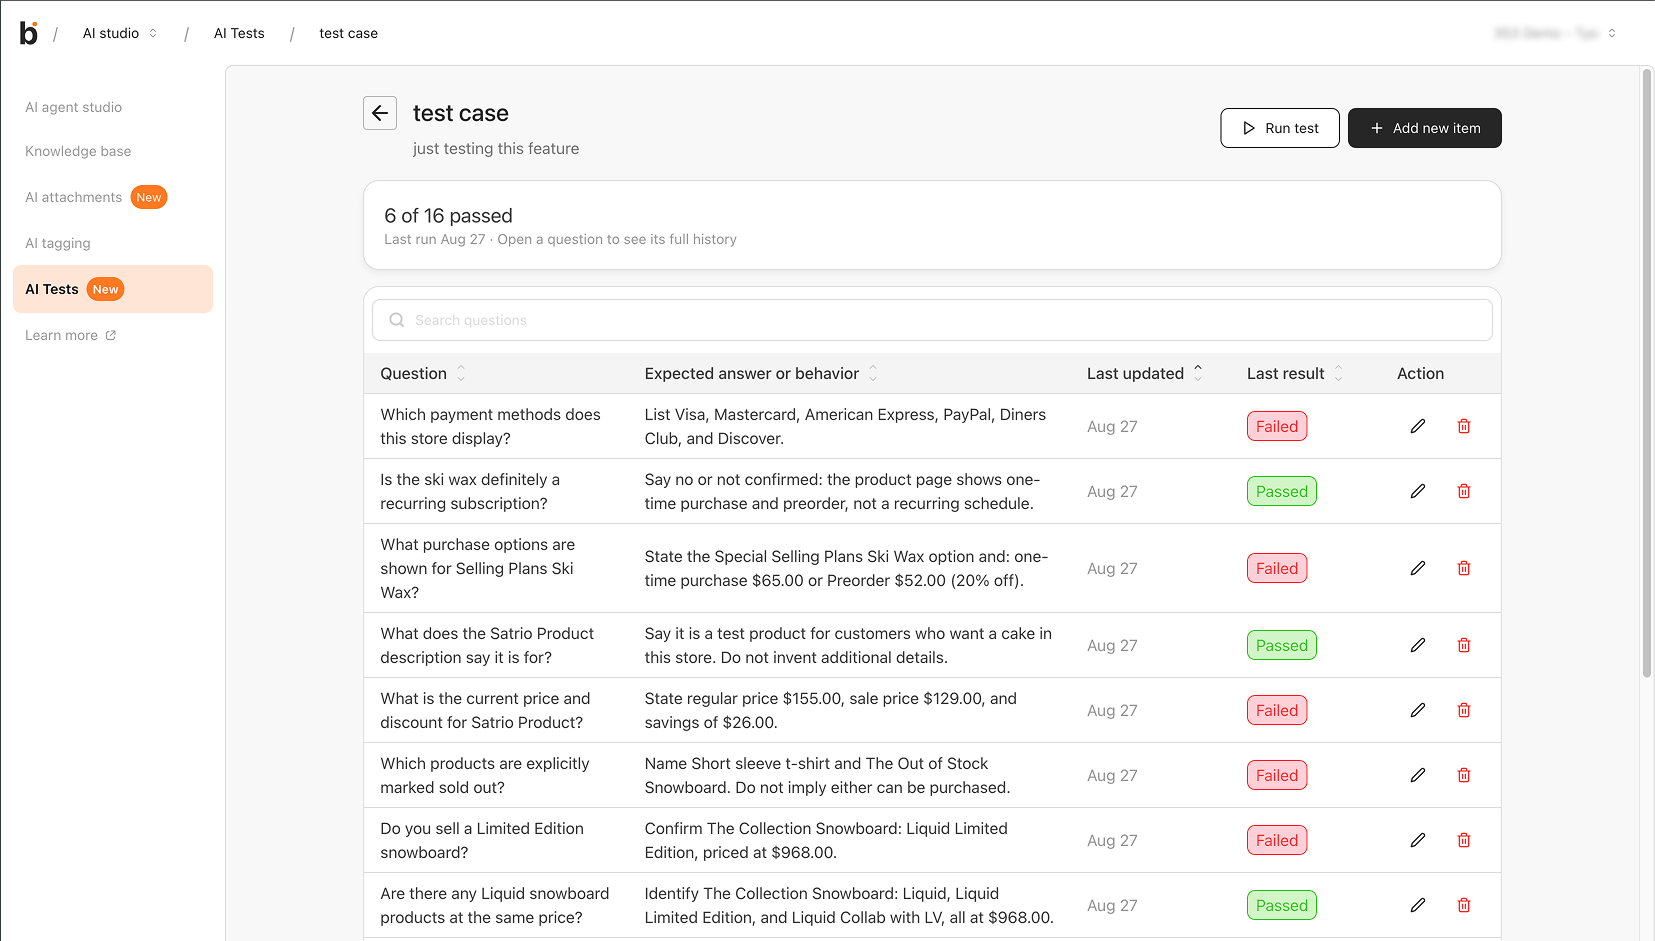The width and height of the screenshot is (1655, 941).
Task: Open the Learn more external link
Action: point(71,335)
